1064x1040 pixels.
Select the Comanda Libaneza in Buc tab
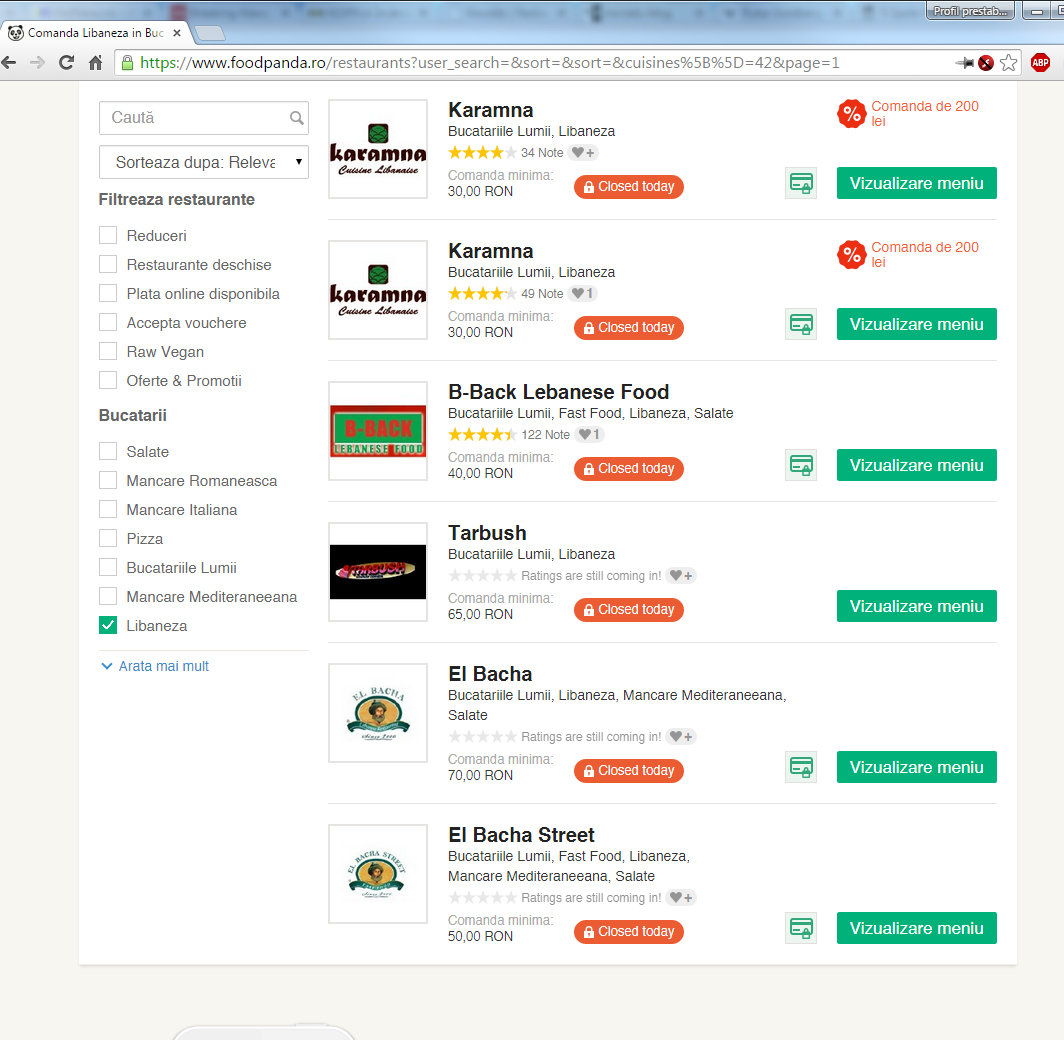95,33
